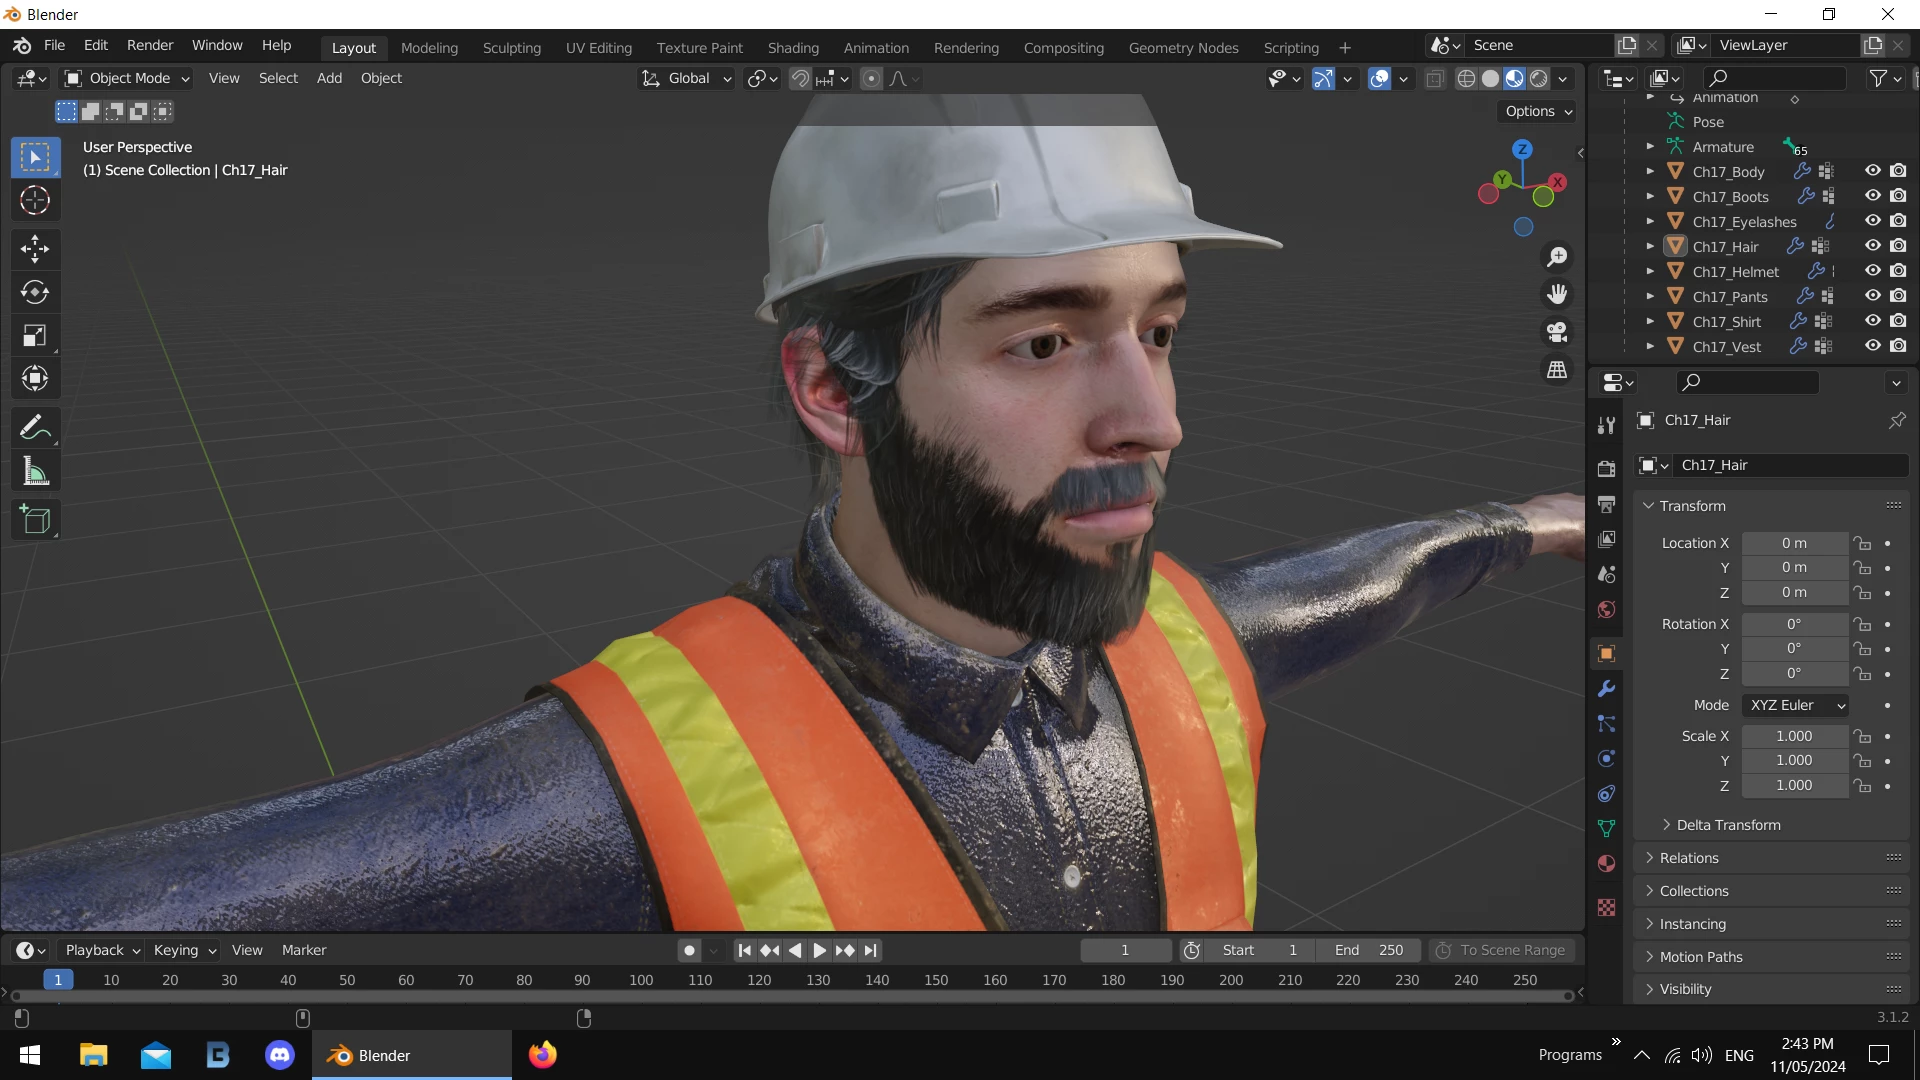Click the Play animation button
This screenshot has height=1080, width=1920.
pyautogui.click(x=819, y=951)
